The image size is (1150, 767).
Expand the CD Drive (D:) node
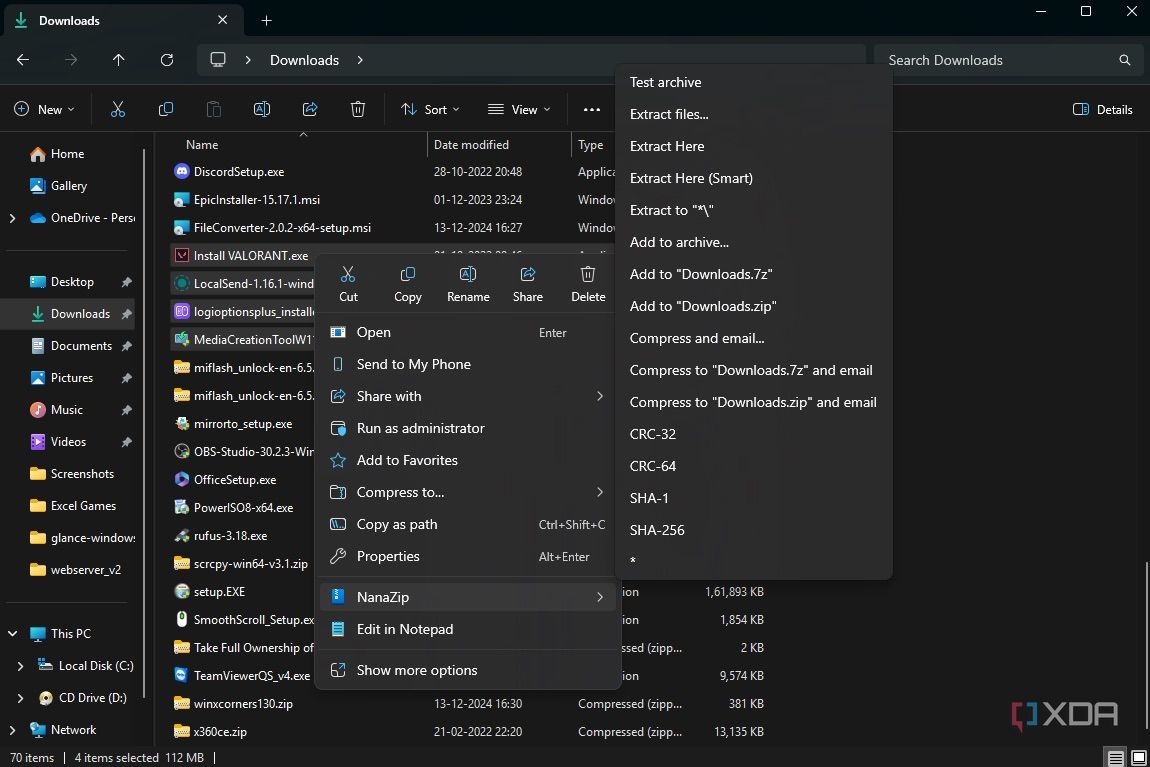click(20, 698)
